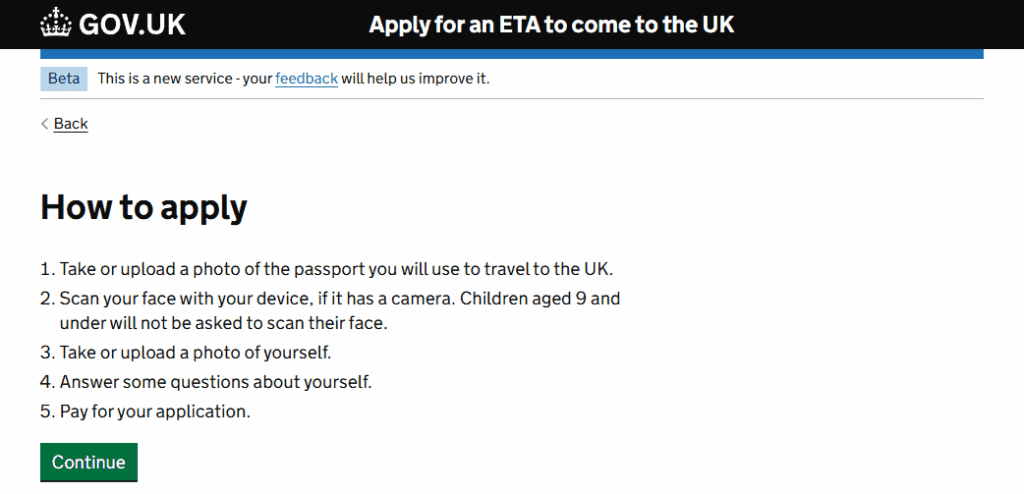The width and height of the screenshot is (1024, 494).
Task: Click the blue bar beneath the header
Action: click(511, 54)
